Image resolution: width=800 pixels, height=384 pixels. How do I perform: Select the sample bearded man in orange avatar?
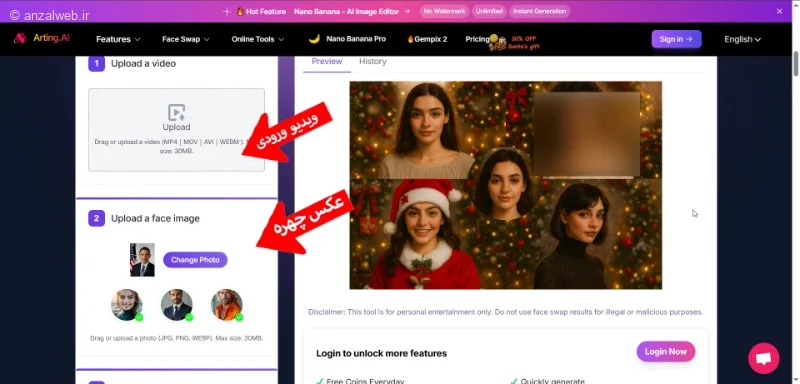point(227,304)
